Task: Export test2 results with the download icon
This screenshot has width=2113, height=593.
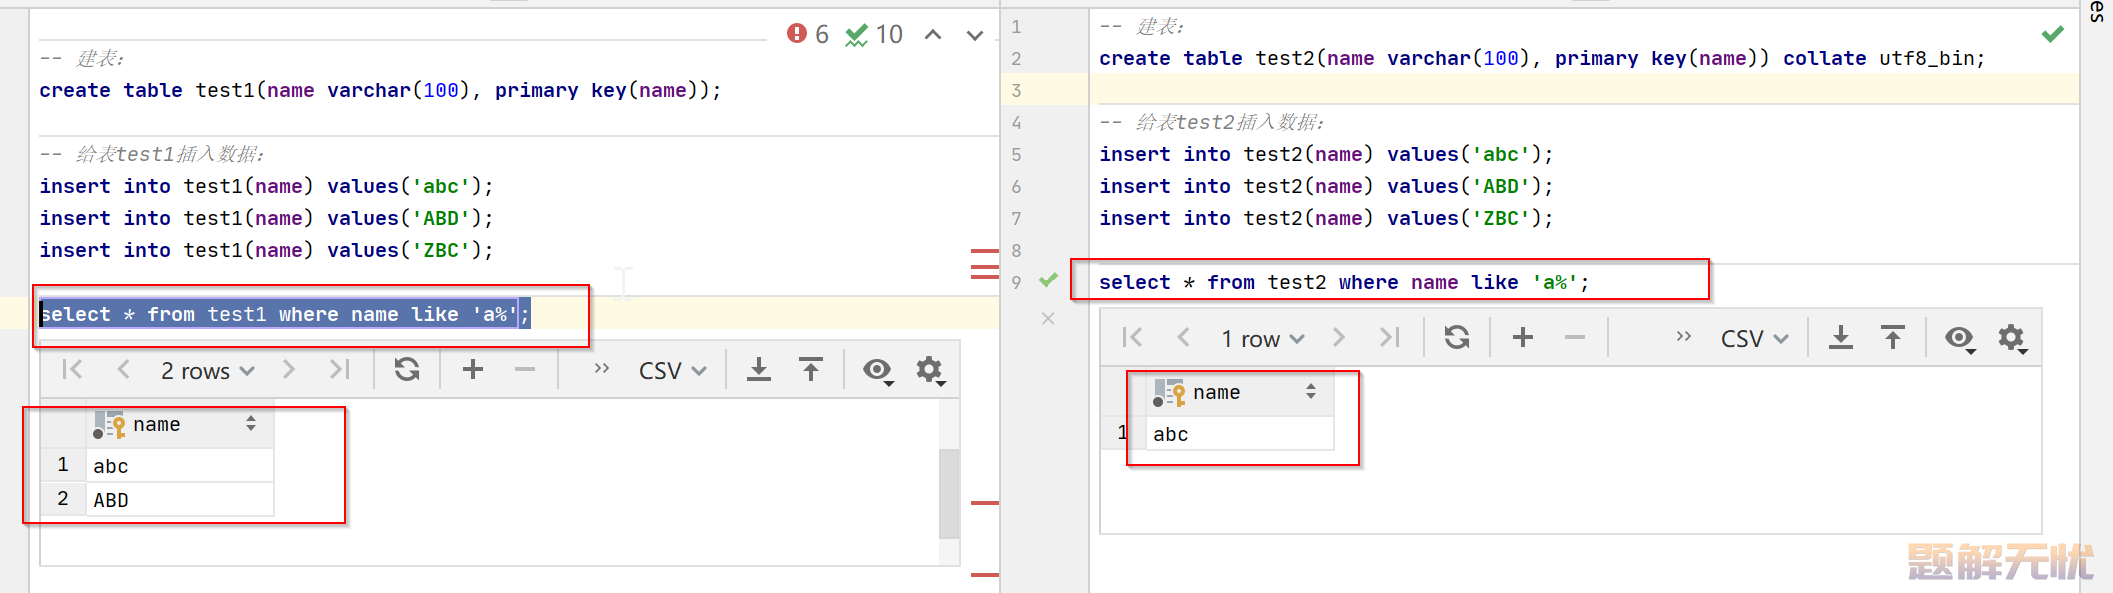Action: (1841, 338)
